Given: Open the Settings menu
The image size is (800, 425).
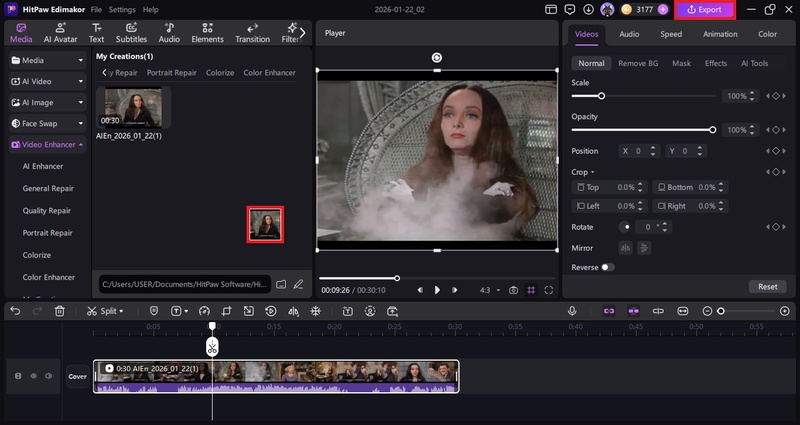Looking at the screenshot, I should click(122, 9).
